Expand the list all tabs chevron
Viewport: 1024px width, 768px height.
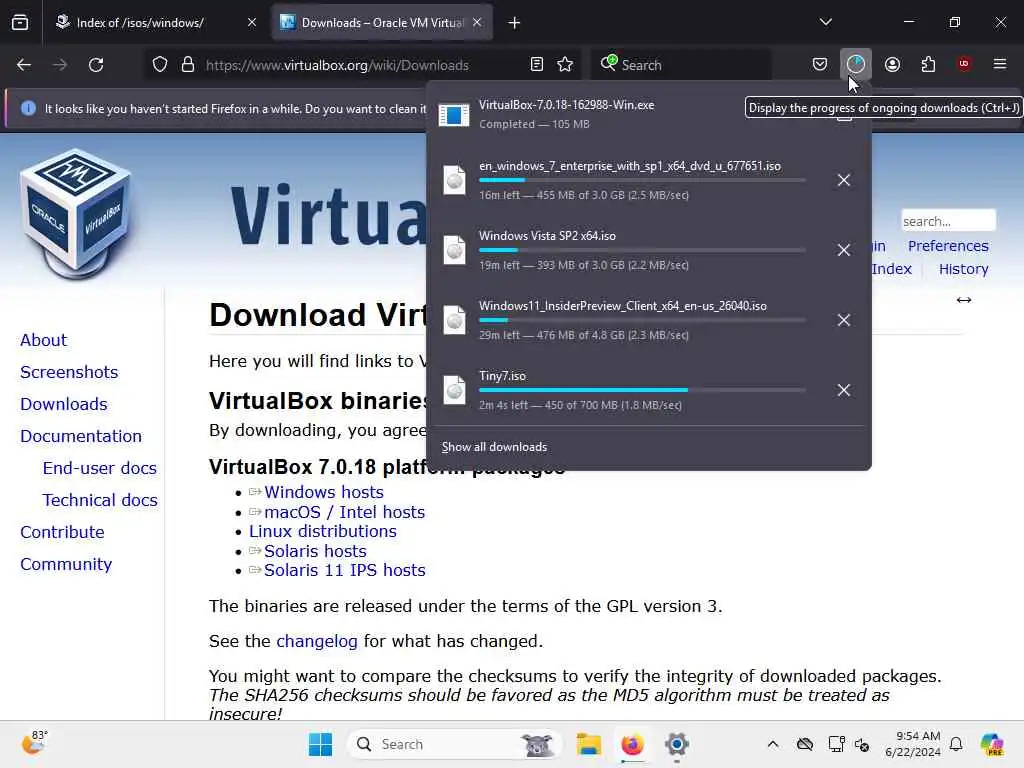pos(825,22)
